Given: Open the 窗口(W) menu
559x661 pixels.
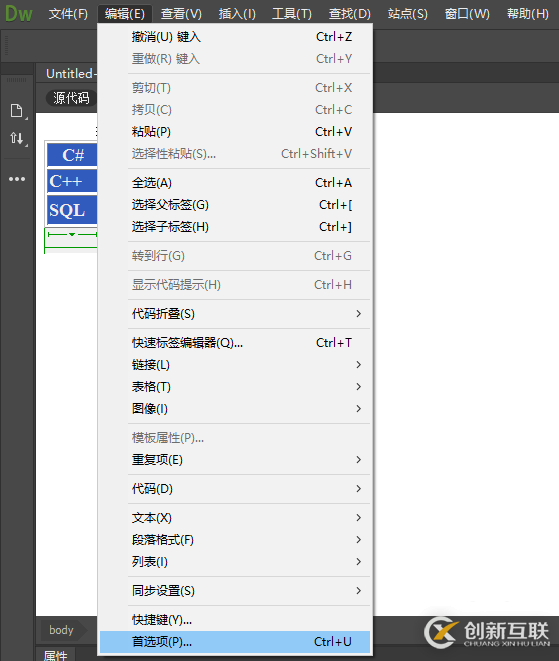Looking at the screenshot, I should click(467, 14).
